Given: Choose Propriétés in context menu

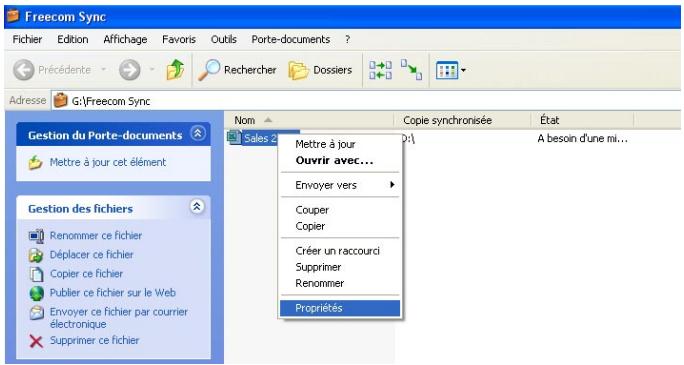Looking at the screenshot, I should (340, 308).
